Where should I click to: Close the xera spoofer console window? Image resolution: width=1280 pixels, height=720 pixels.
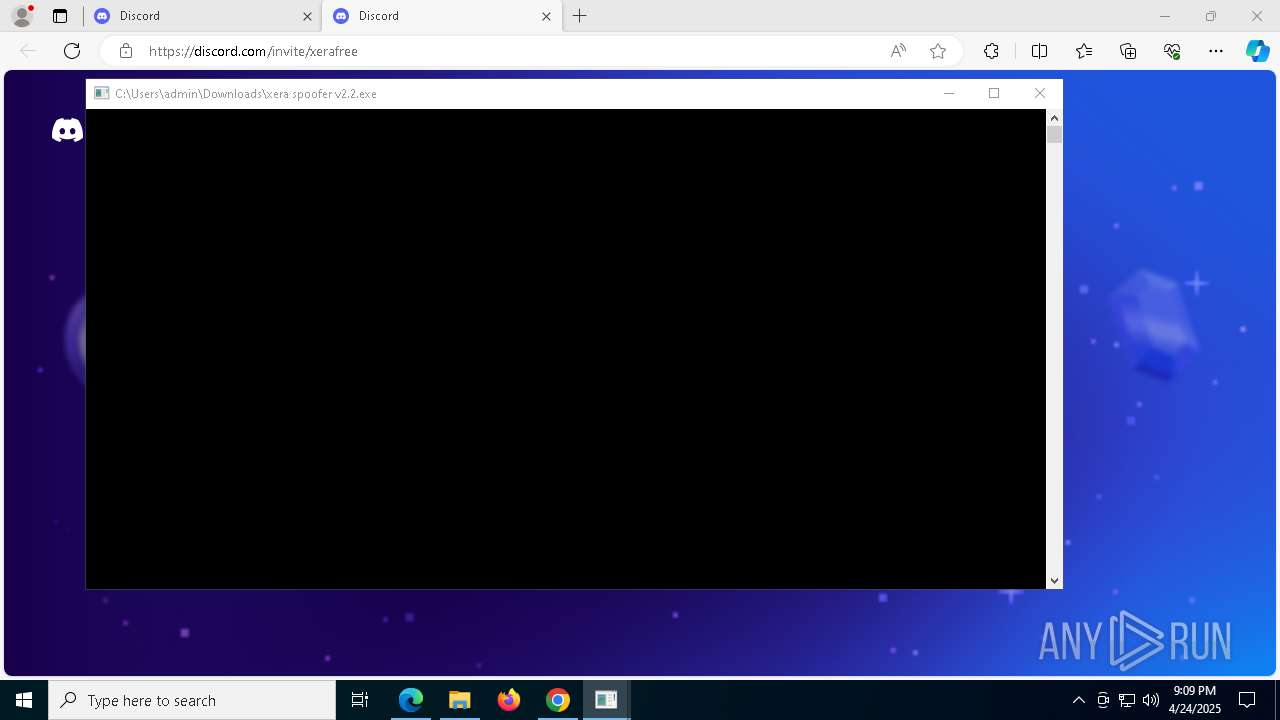(1040, 93)
